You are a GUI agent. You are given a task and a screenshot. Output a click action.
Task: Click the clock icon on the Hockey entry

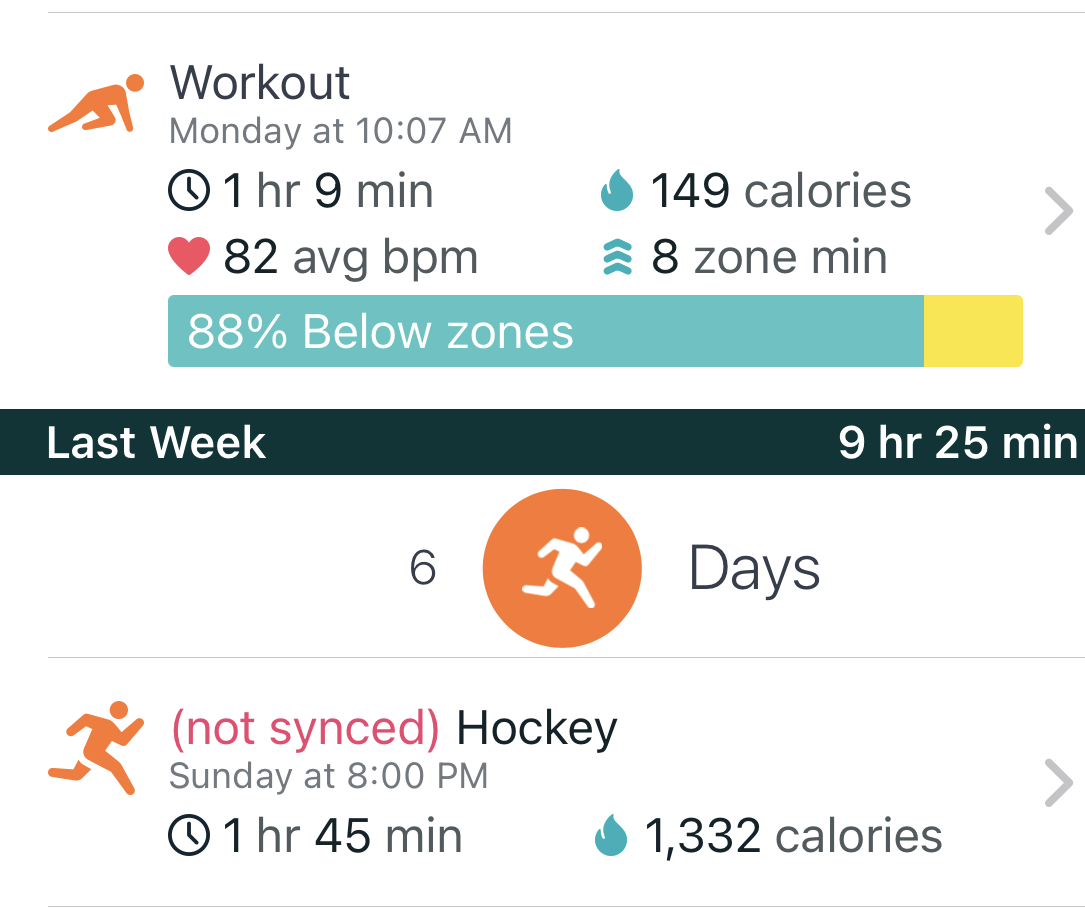(x=189, y=833)
